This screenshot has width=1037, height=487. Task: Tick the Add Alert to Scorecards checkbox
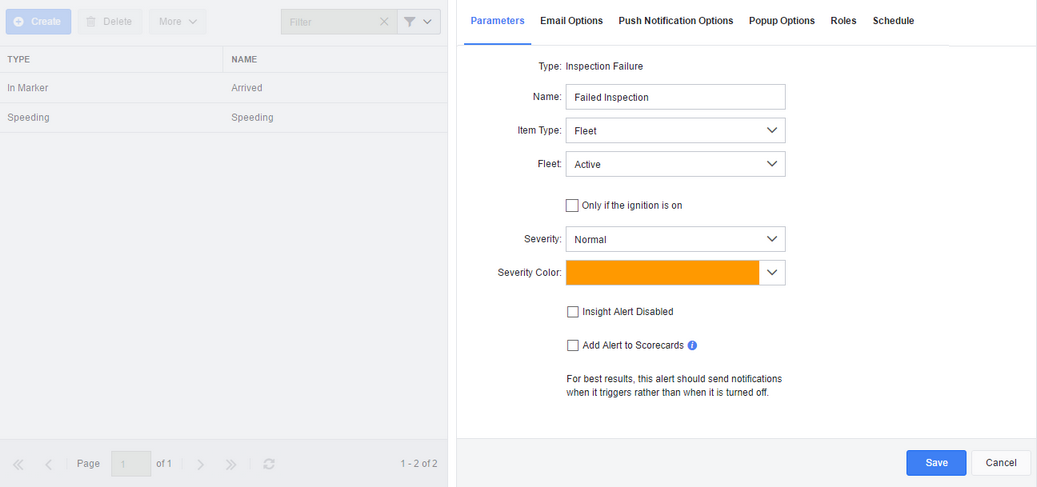tap(573, 345)
